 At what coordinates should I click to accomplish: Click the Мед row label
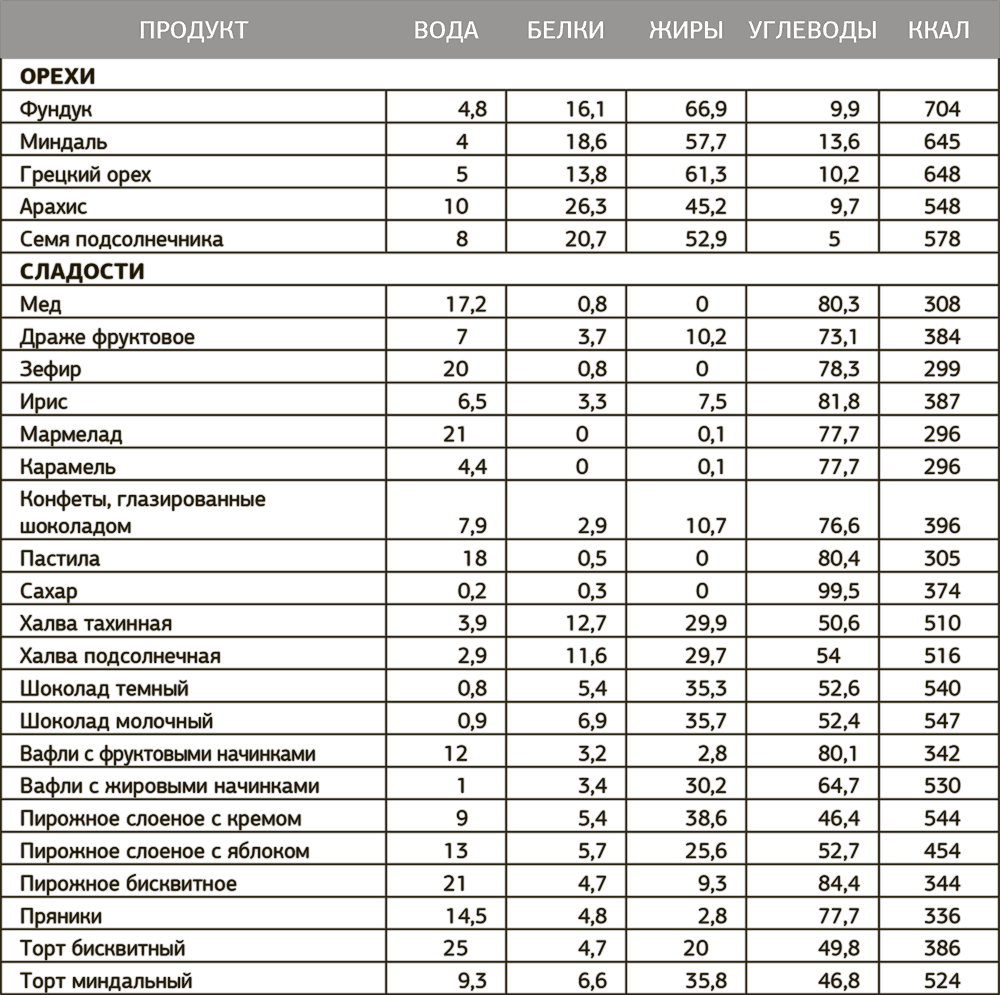[40, 304]
